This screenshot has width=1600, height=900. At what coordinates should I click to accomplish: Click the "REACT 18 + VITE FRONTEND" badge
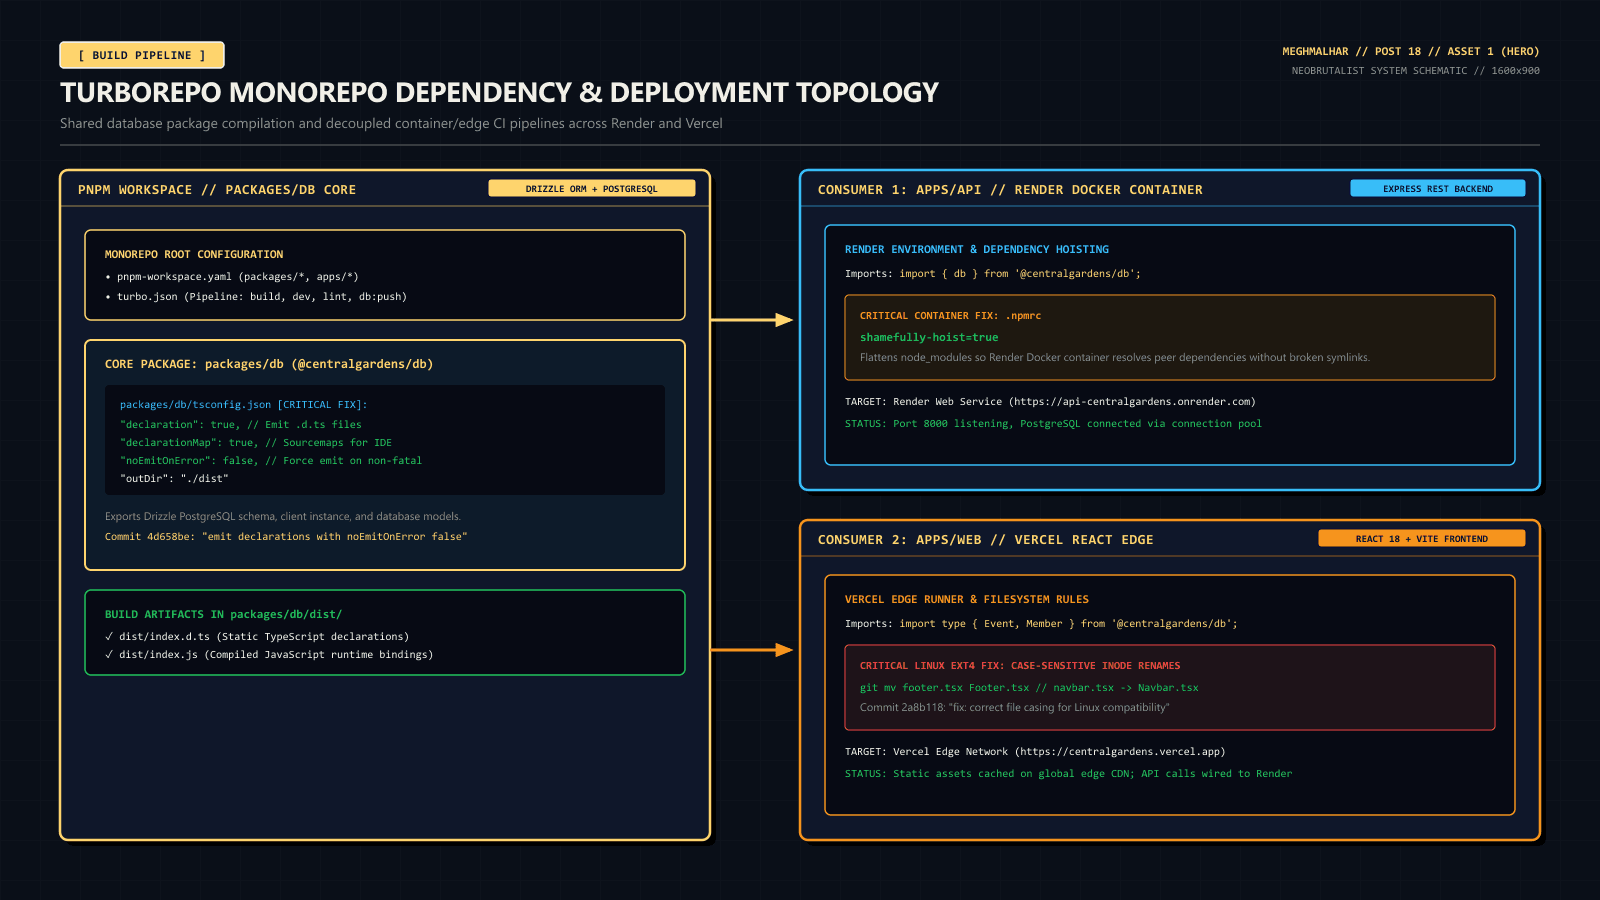[1422, 539]
